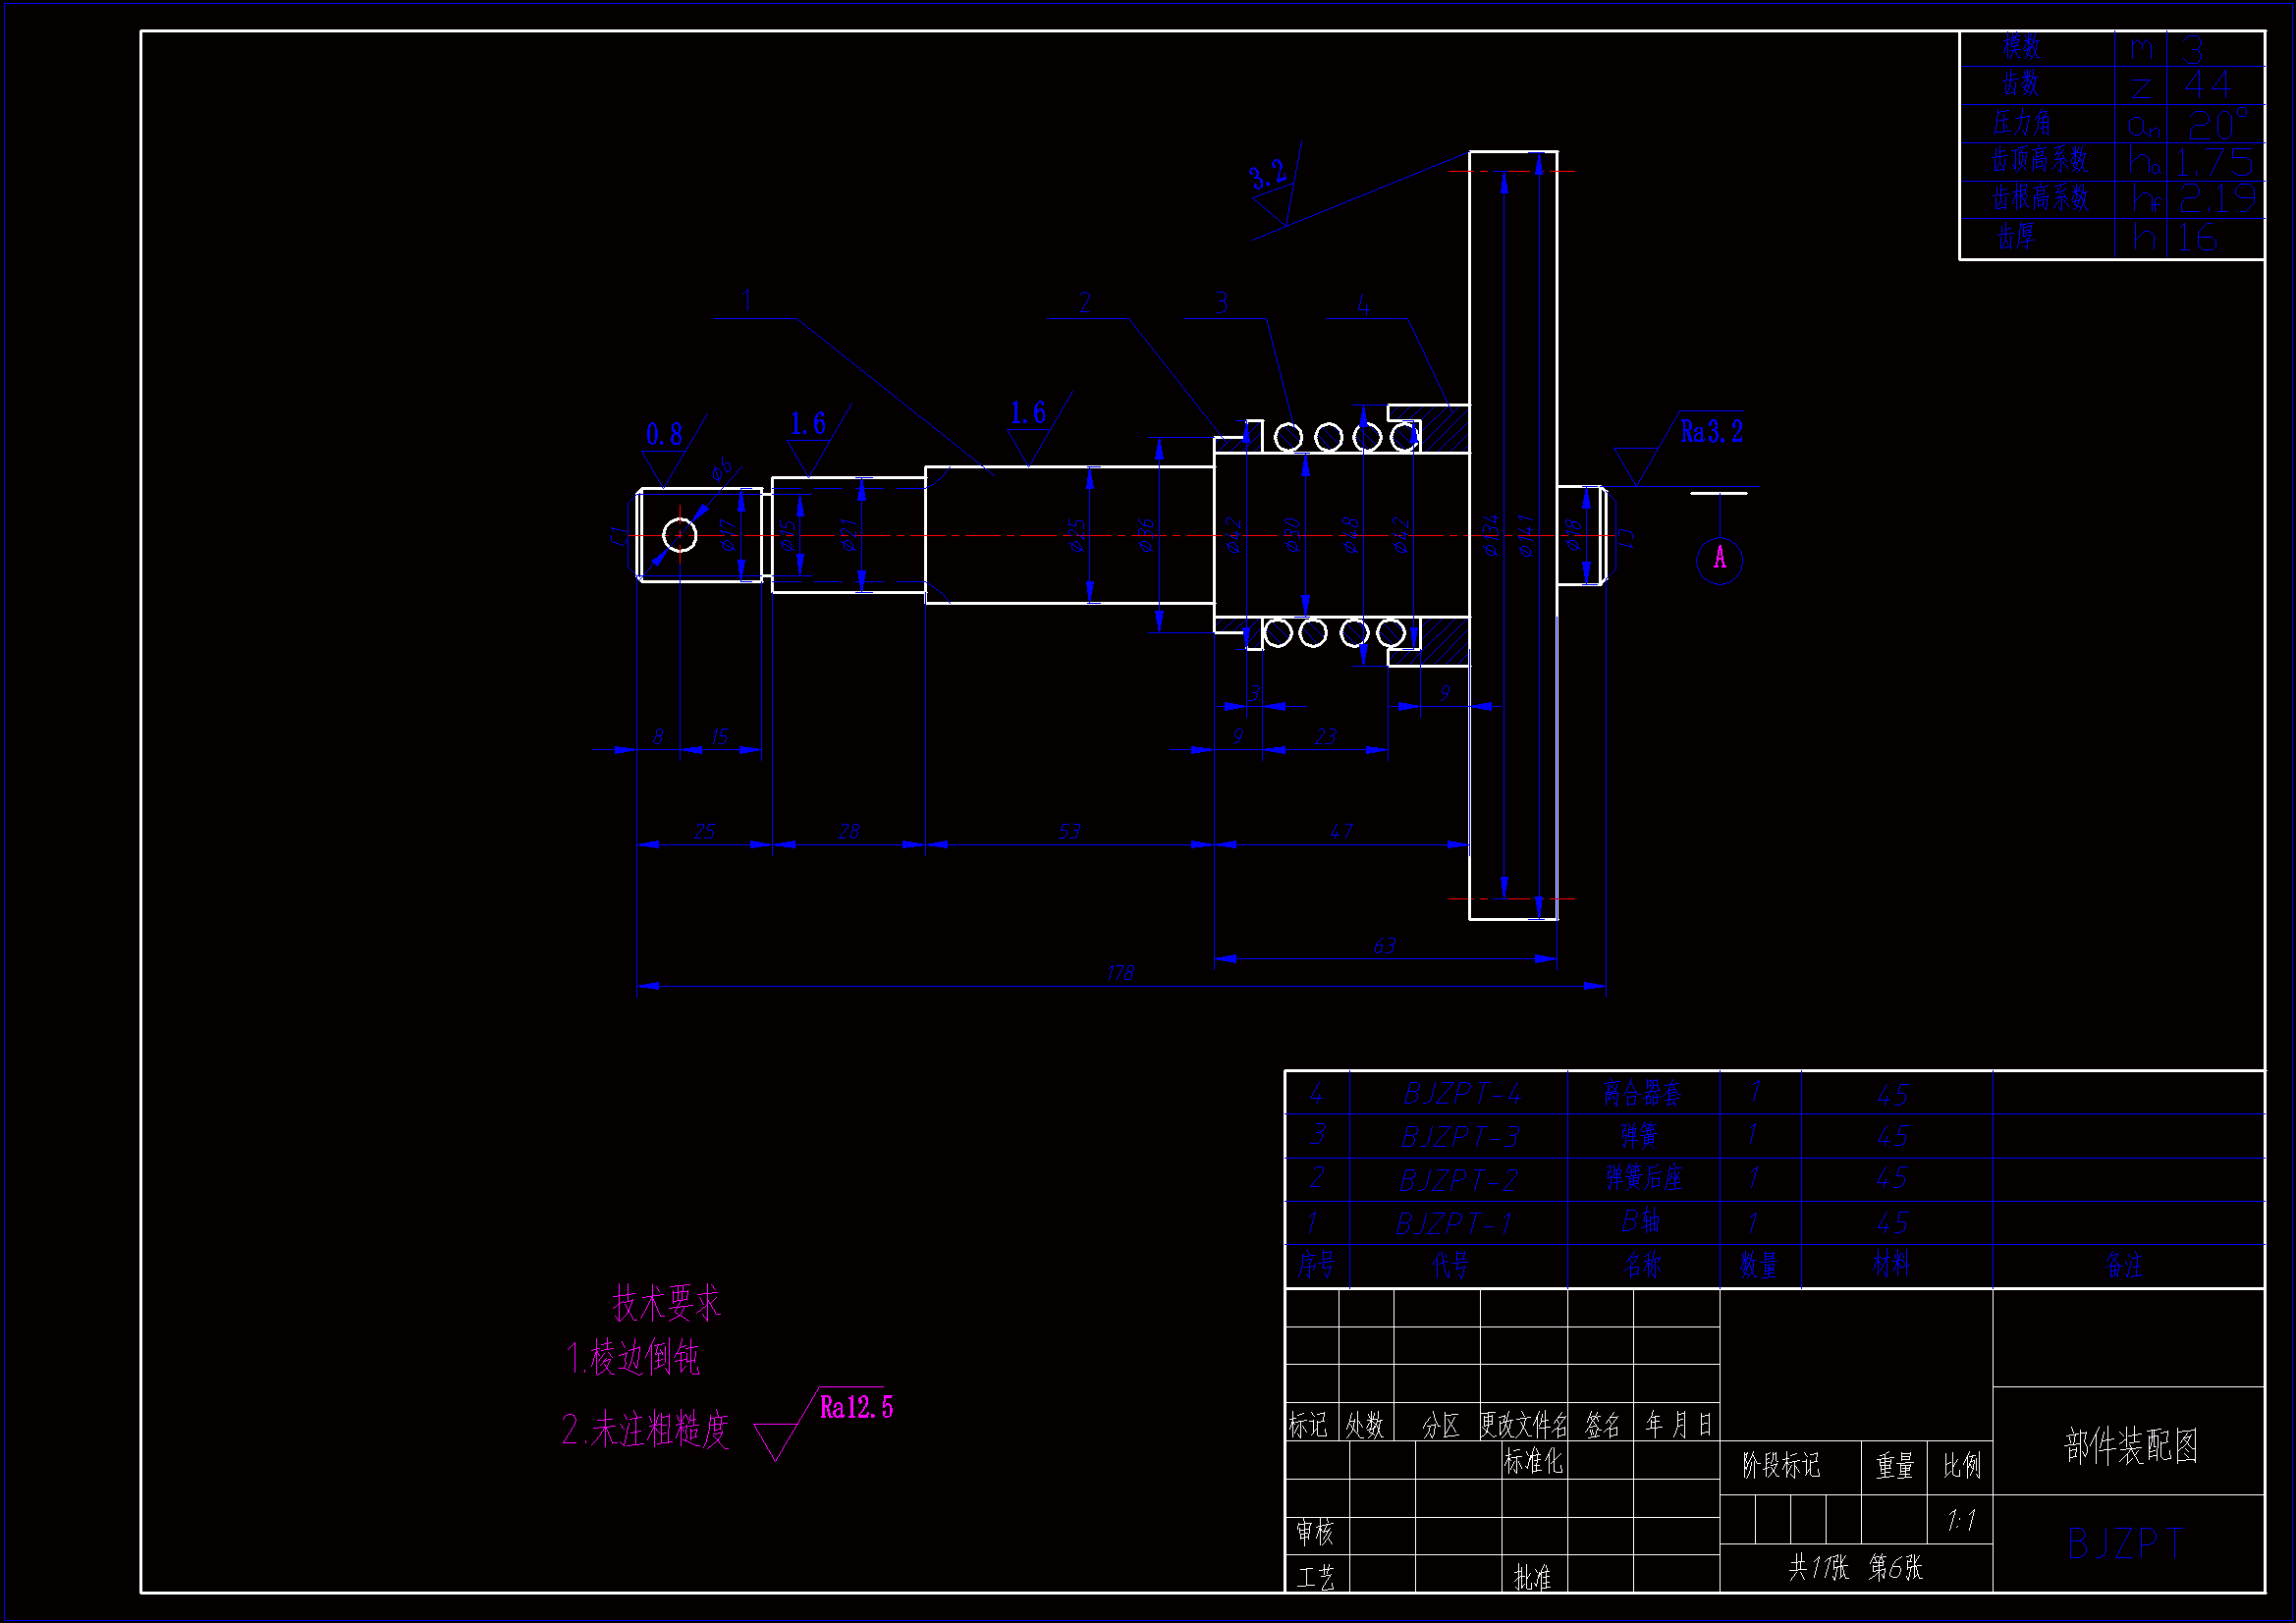The image size is (2296, 1623).
Task: Click the BJZPT-4 code cell in parts list
Action: coord(1461,1094)
